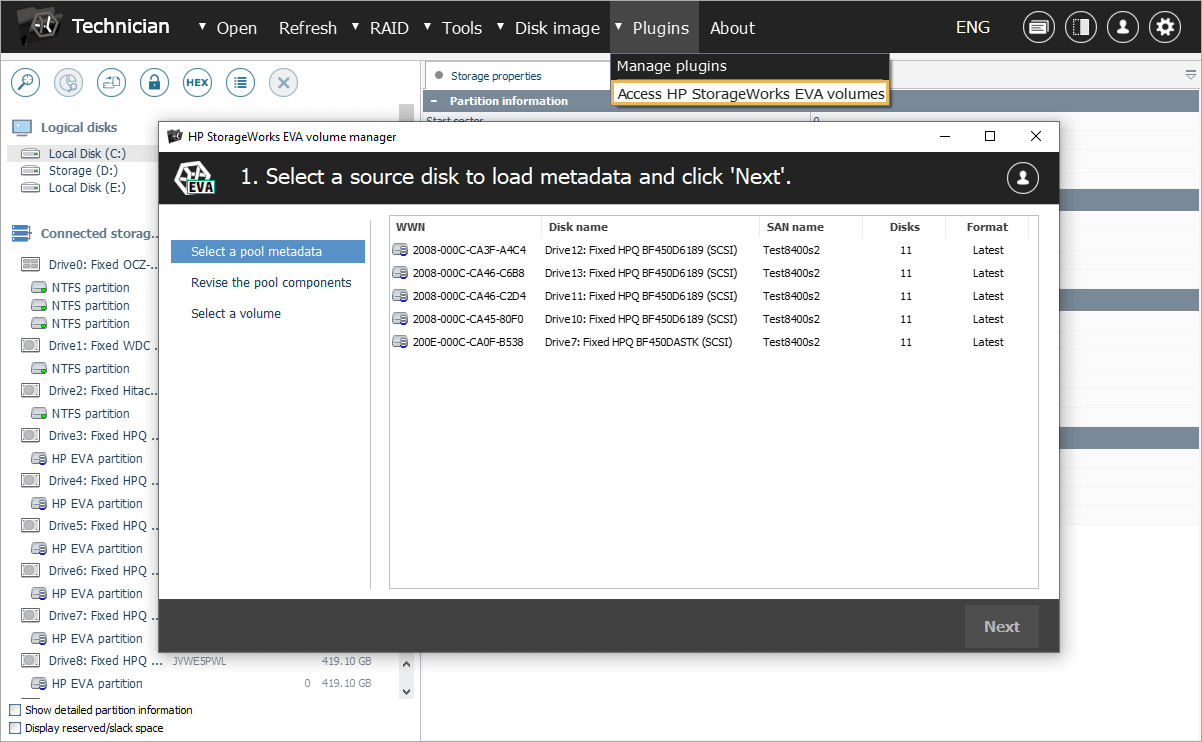
Task: Click the Drive1 Fixed WDC drive icon
Action: 30,346
